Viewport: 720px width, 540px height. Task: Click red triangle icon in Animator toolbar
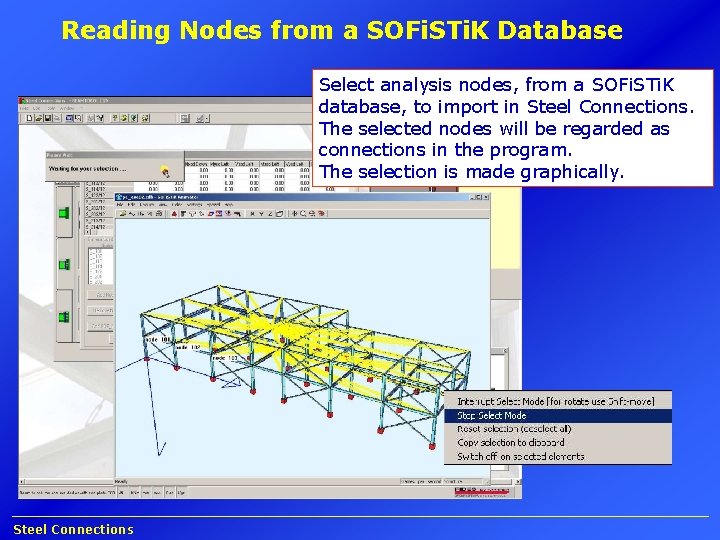pos(174,214)
